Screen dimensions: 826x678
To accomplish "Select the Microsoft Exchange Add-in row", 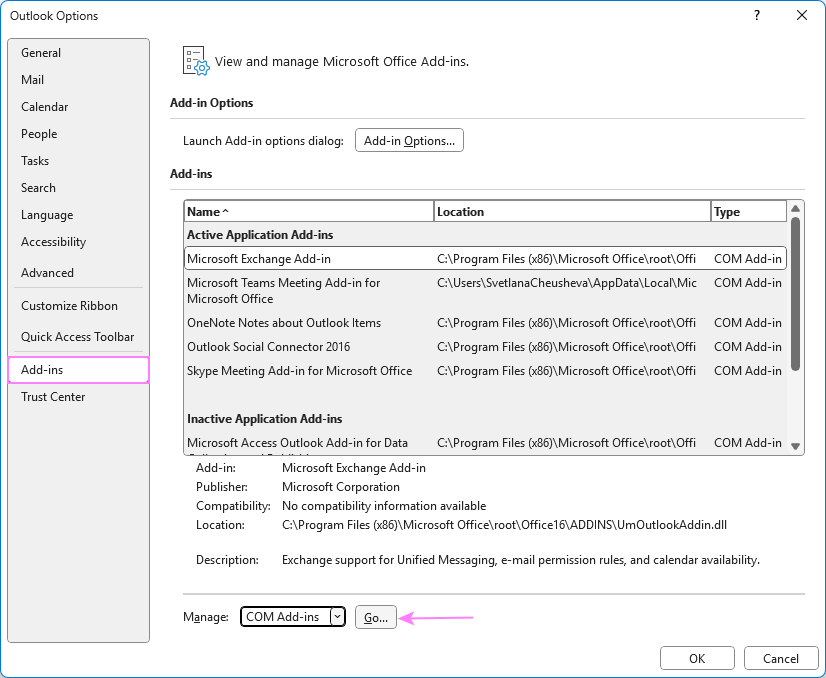I will 486,259.
